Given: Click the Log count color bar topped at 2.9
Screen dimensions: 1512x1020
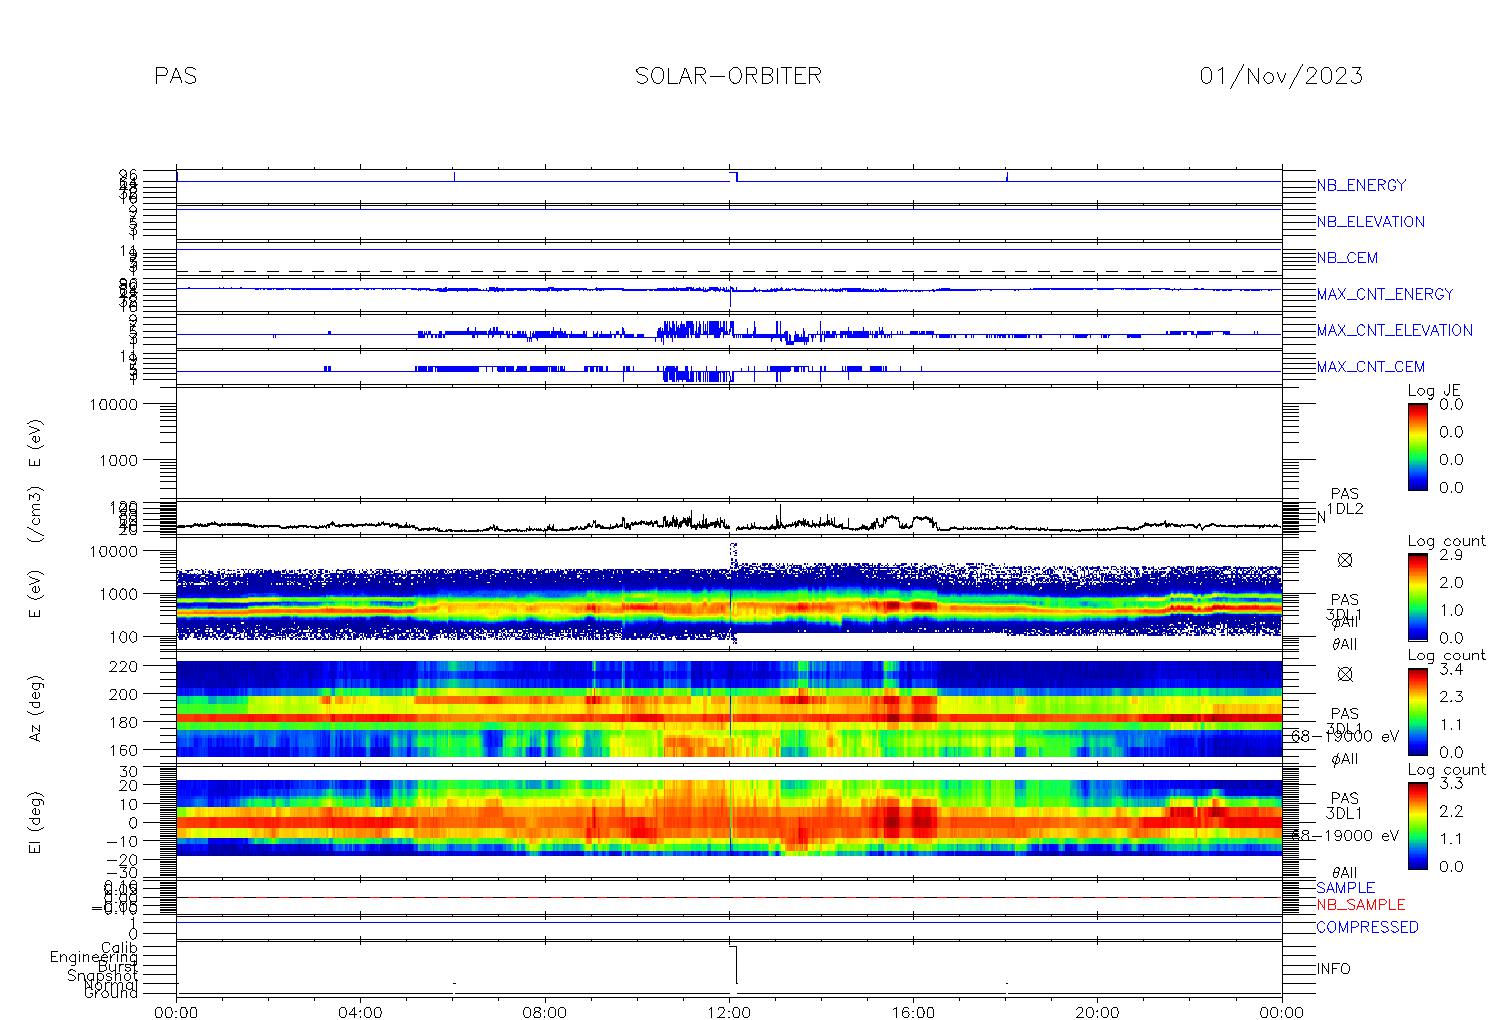Looking at the screenshot, I should click(x=1418, y=596).
